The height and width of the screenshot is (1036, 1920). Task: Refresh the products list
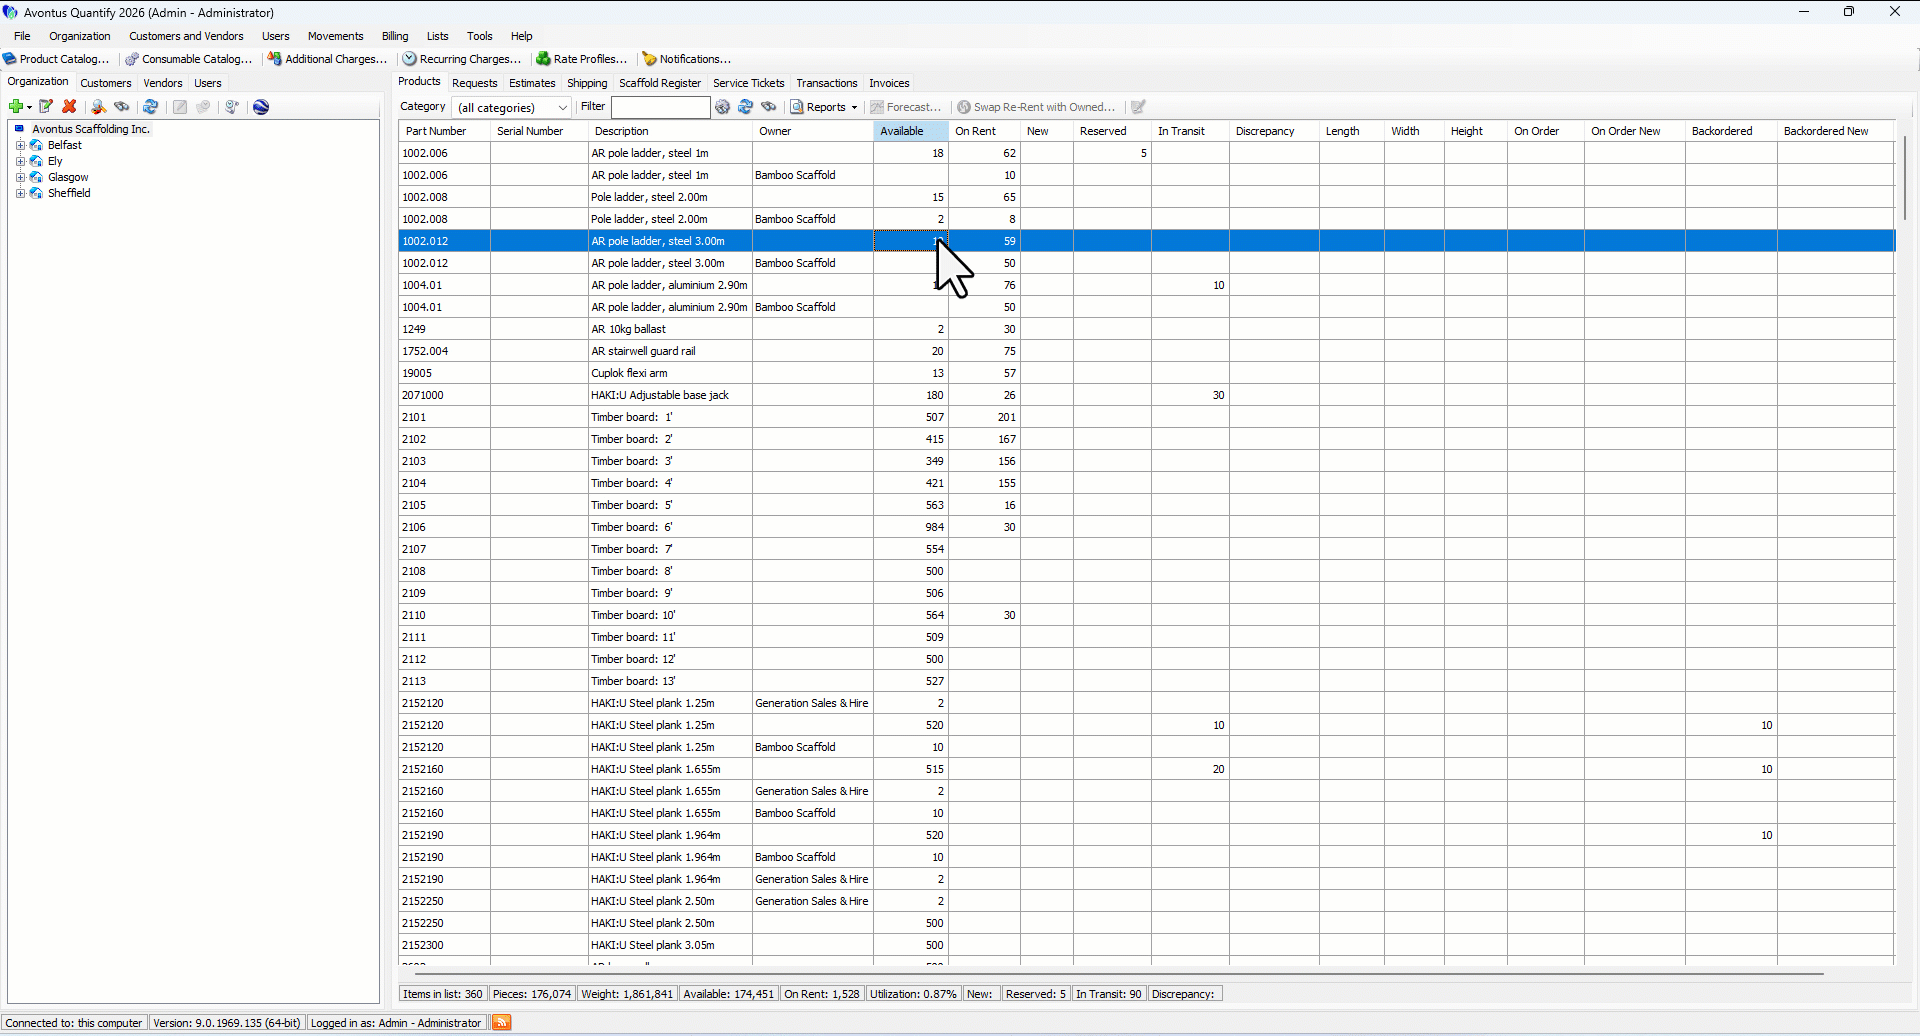click(746, 107)
